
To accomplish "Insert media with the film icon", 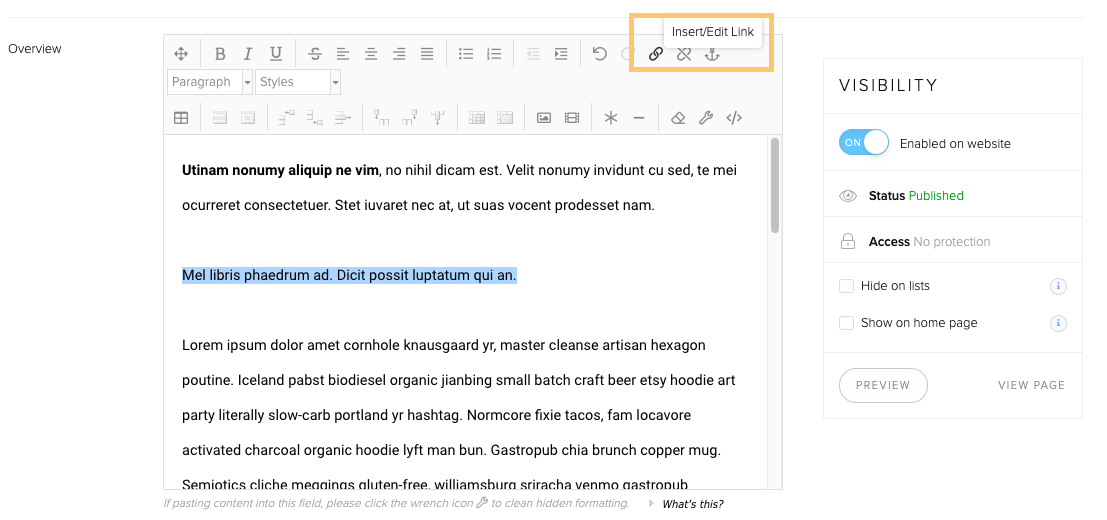I will coord(572,118).
